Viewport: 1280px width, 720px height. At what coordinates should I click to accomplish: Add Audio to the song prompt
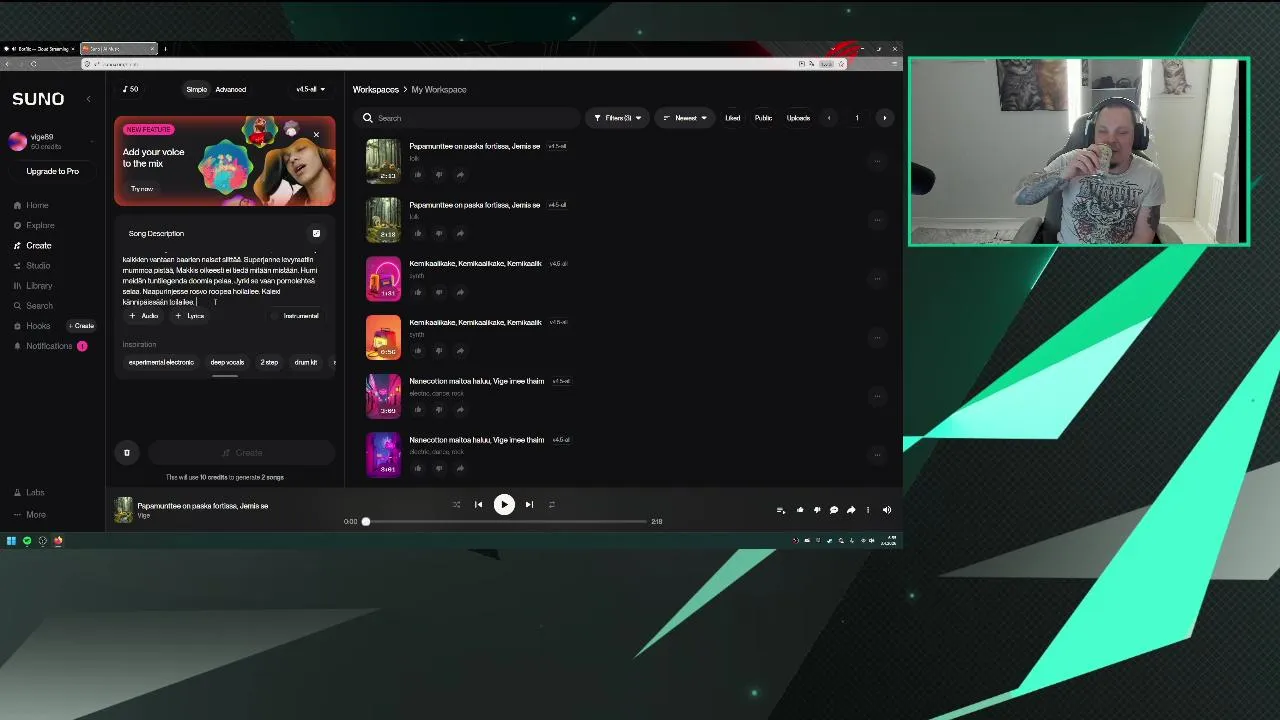point(144,316)
